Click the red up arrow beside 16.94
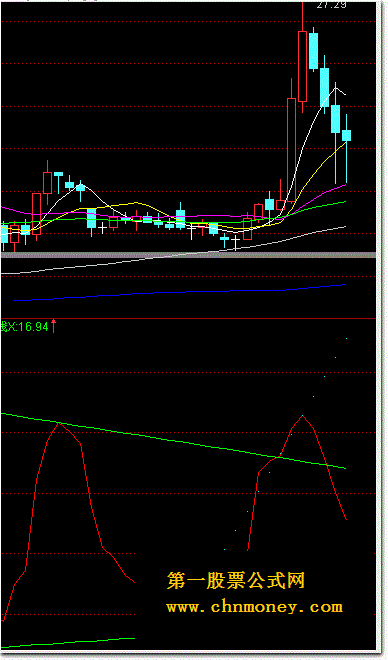Screen dimensions: 388x660 (x=53, y=326)
